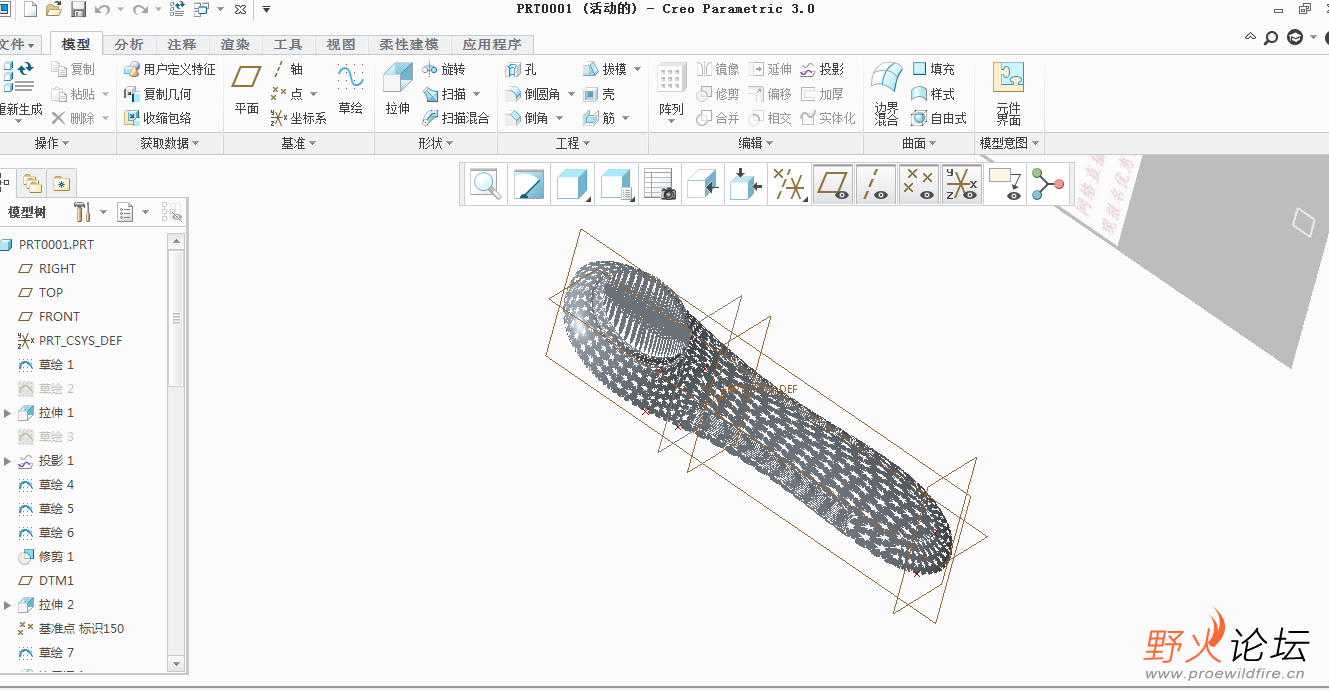The image size is (1329, 690).
Task: Toggle spin center display icon
Action: pos(1047,185)
